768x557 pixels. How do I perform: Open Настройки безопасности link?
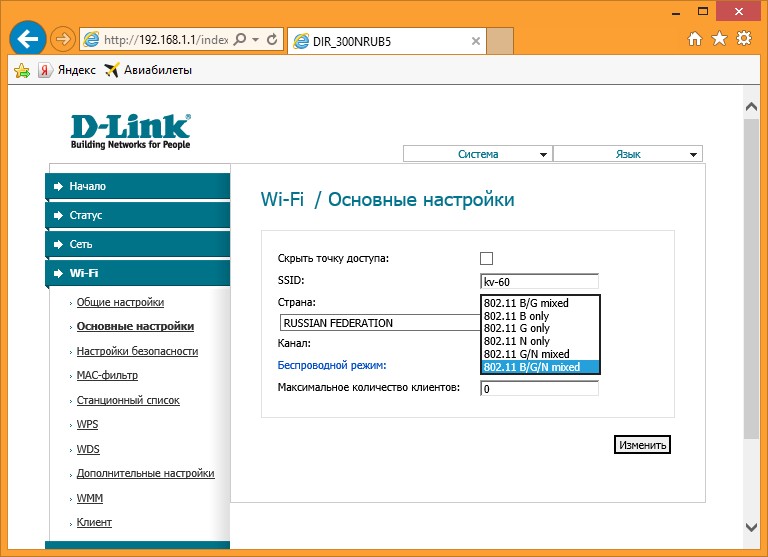137,351
